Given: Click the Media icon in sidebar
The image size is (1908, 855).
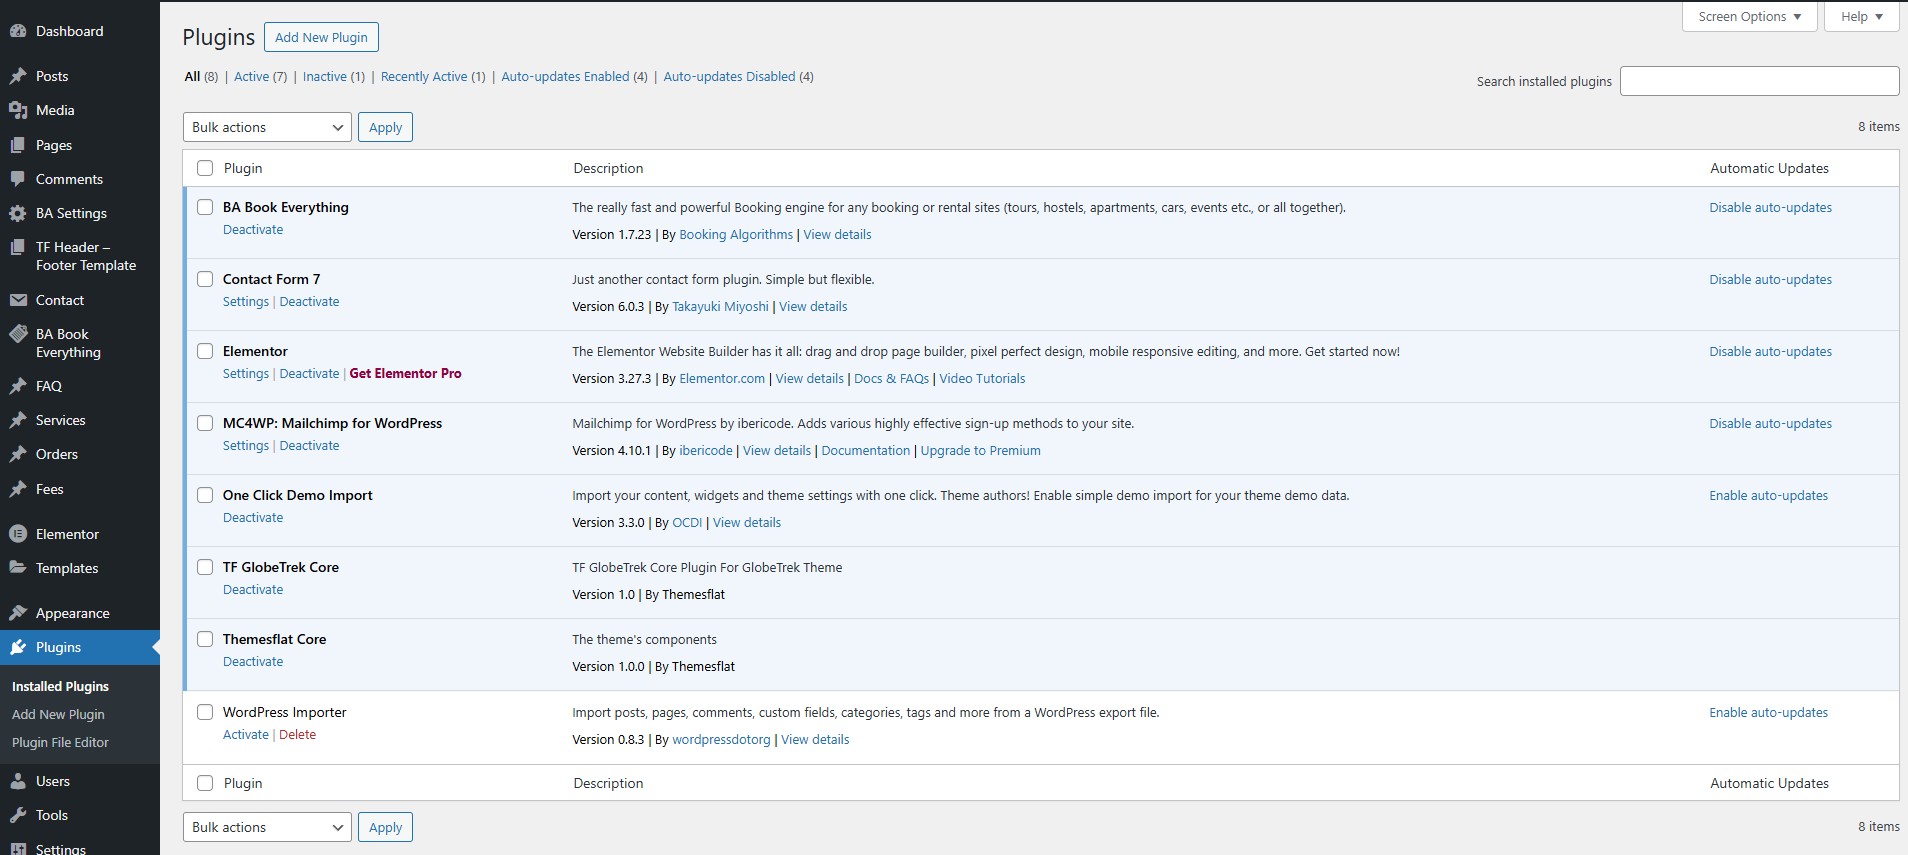Looking at the screenshot, I should pos(17,110).
